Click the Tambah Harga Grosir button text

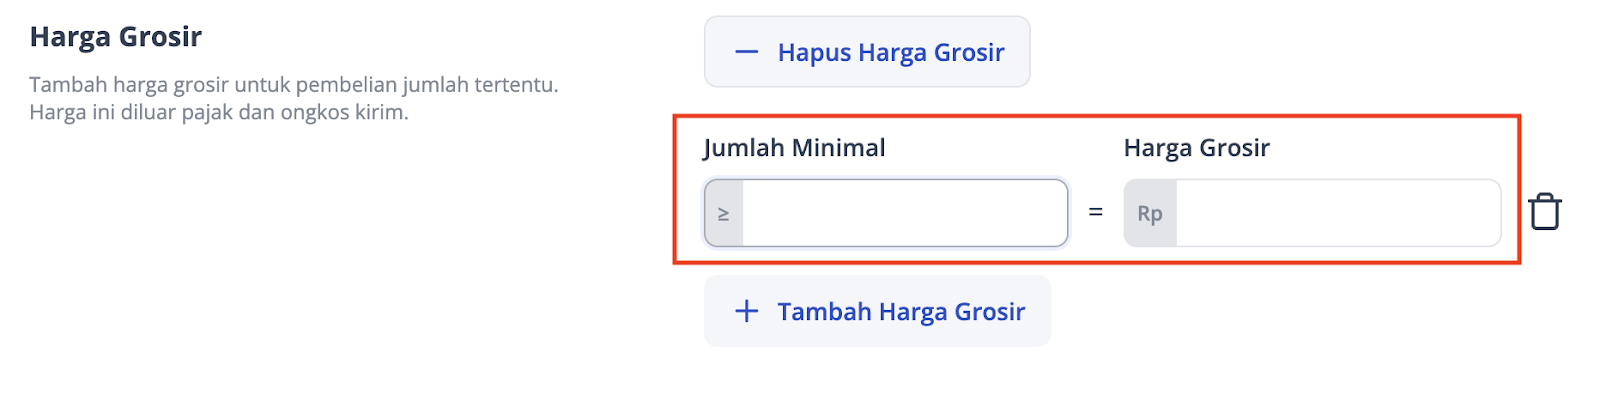[x=902, y=312]
